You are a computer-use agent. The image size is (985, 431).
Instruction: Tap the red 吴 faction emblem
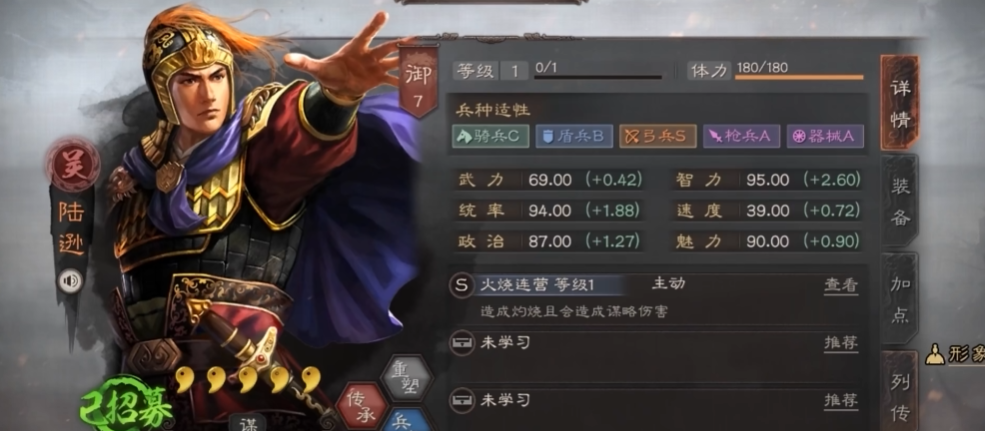pos(73,165)
